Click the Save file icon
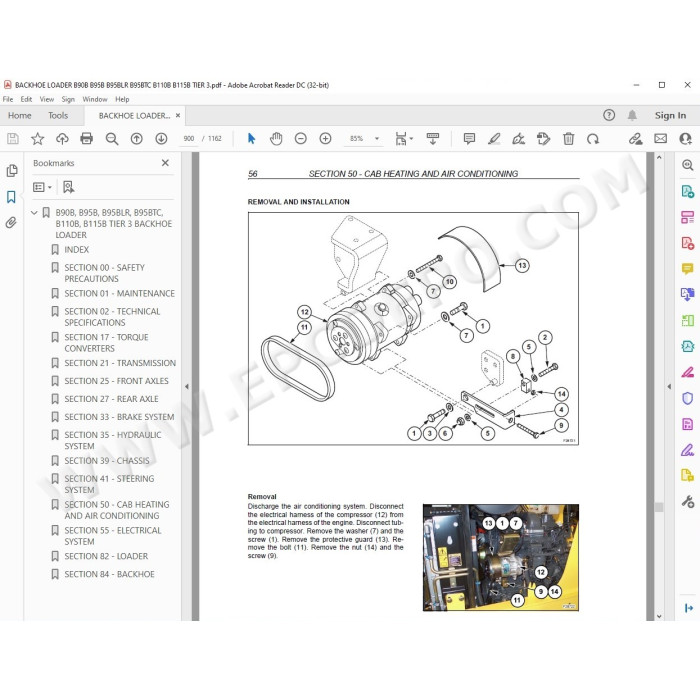 [x=13, y=139]
